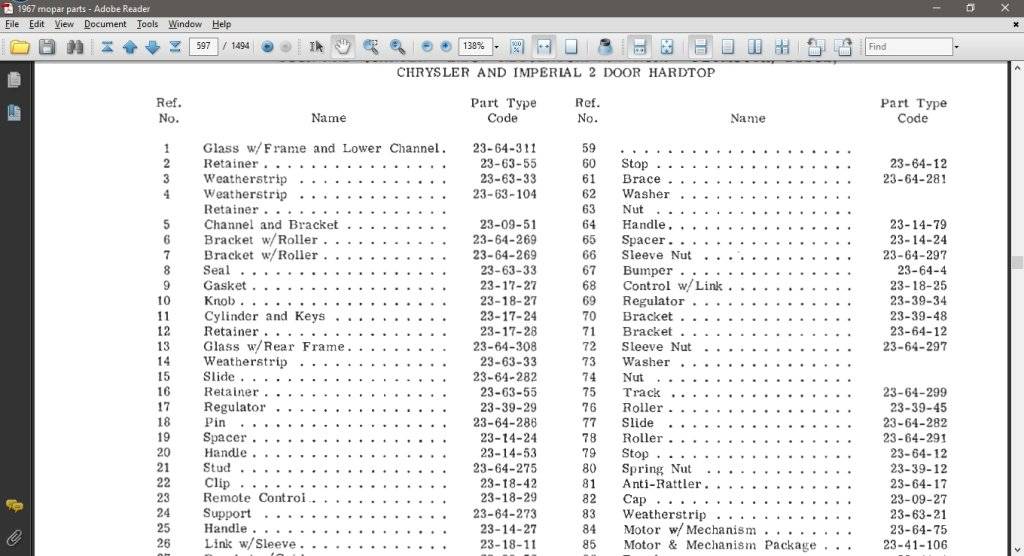The height and width of the screenshot is (556, 1024).
Task: Activate the marquee zoom tool
Action: tap(371, 47)
